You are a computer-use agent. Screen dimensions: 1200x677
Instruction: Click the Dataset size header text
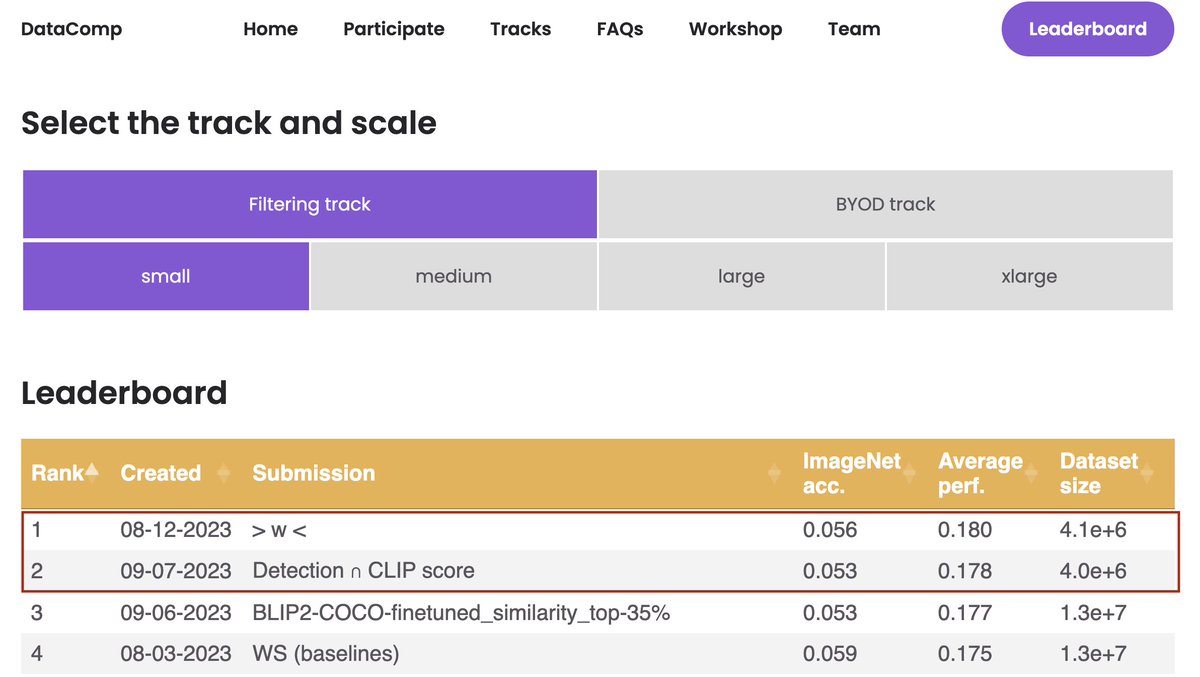1099,473
